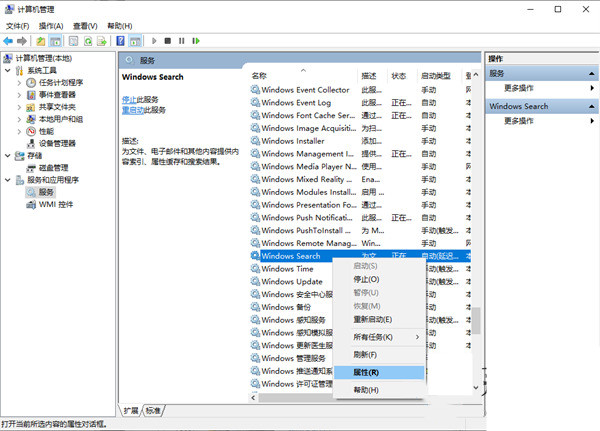Choose 刷新(F) in context menu

click(379, 355)
